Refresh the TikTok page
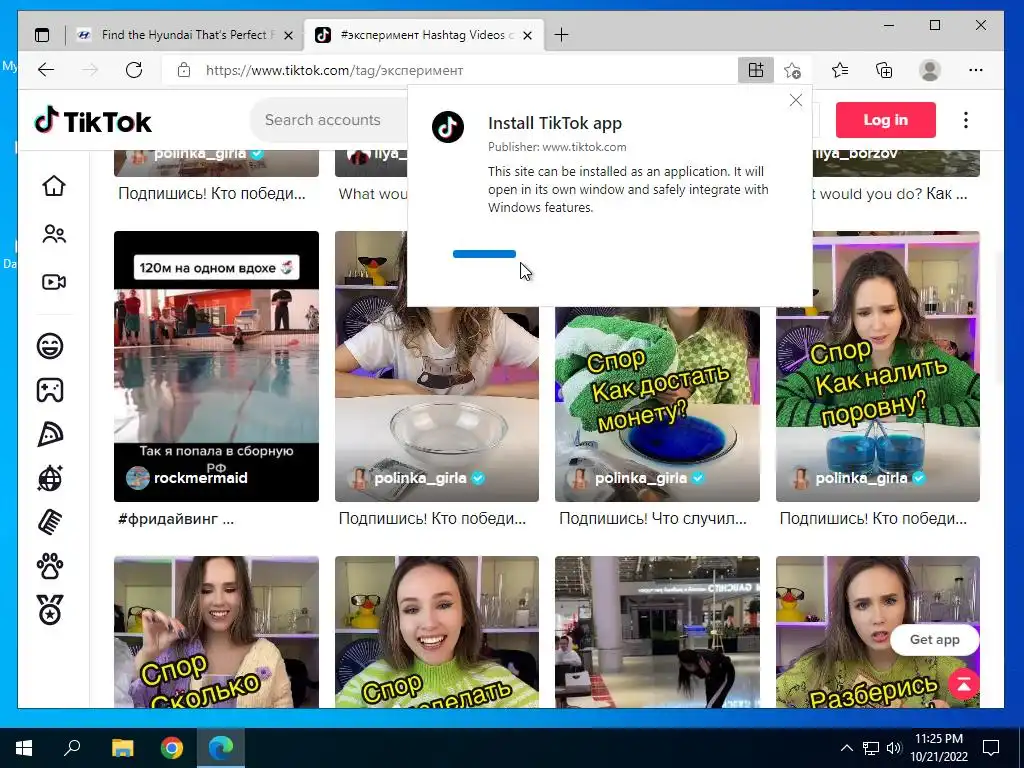The width and height of the screenshot is (1024, 768). [134, 70]
